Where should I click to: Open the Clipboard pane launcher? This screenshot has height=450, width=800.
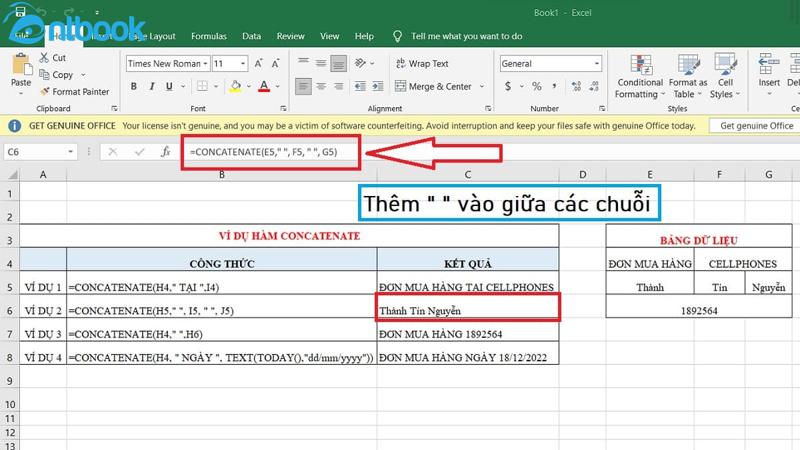(114, 109)
